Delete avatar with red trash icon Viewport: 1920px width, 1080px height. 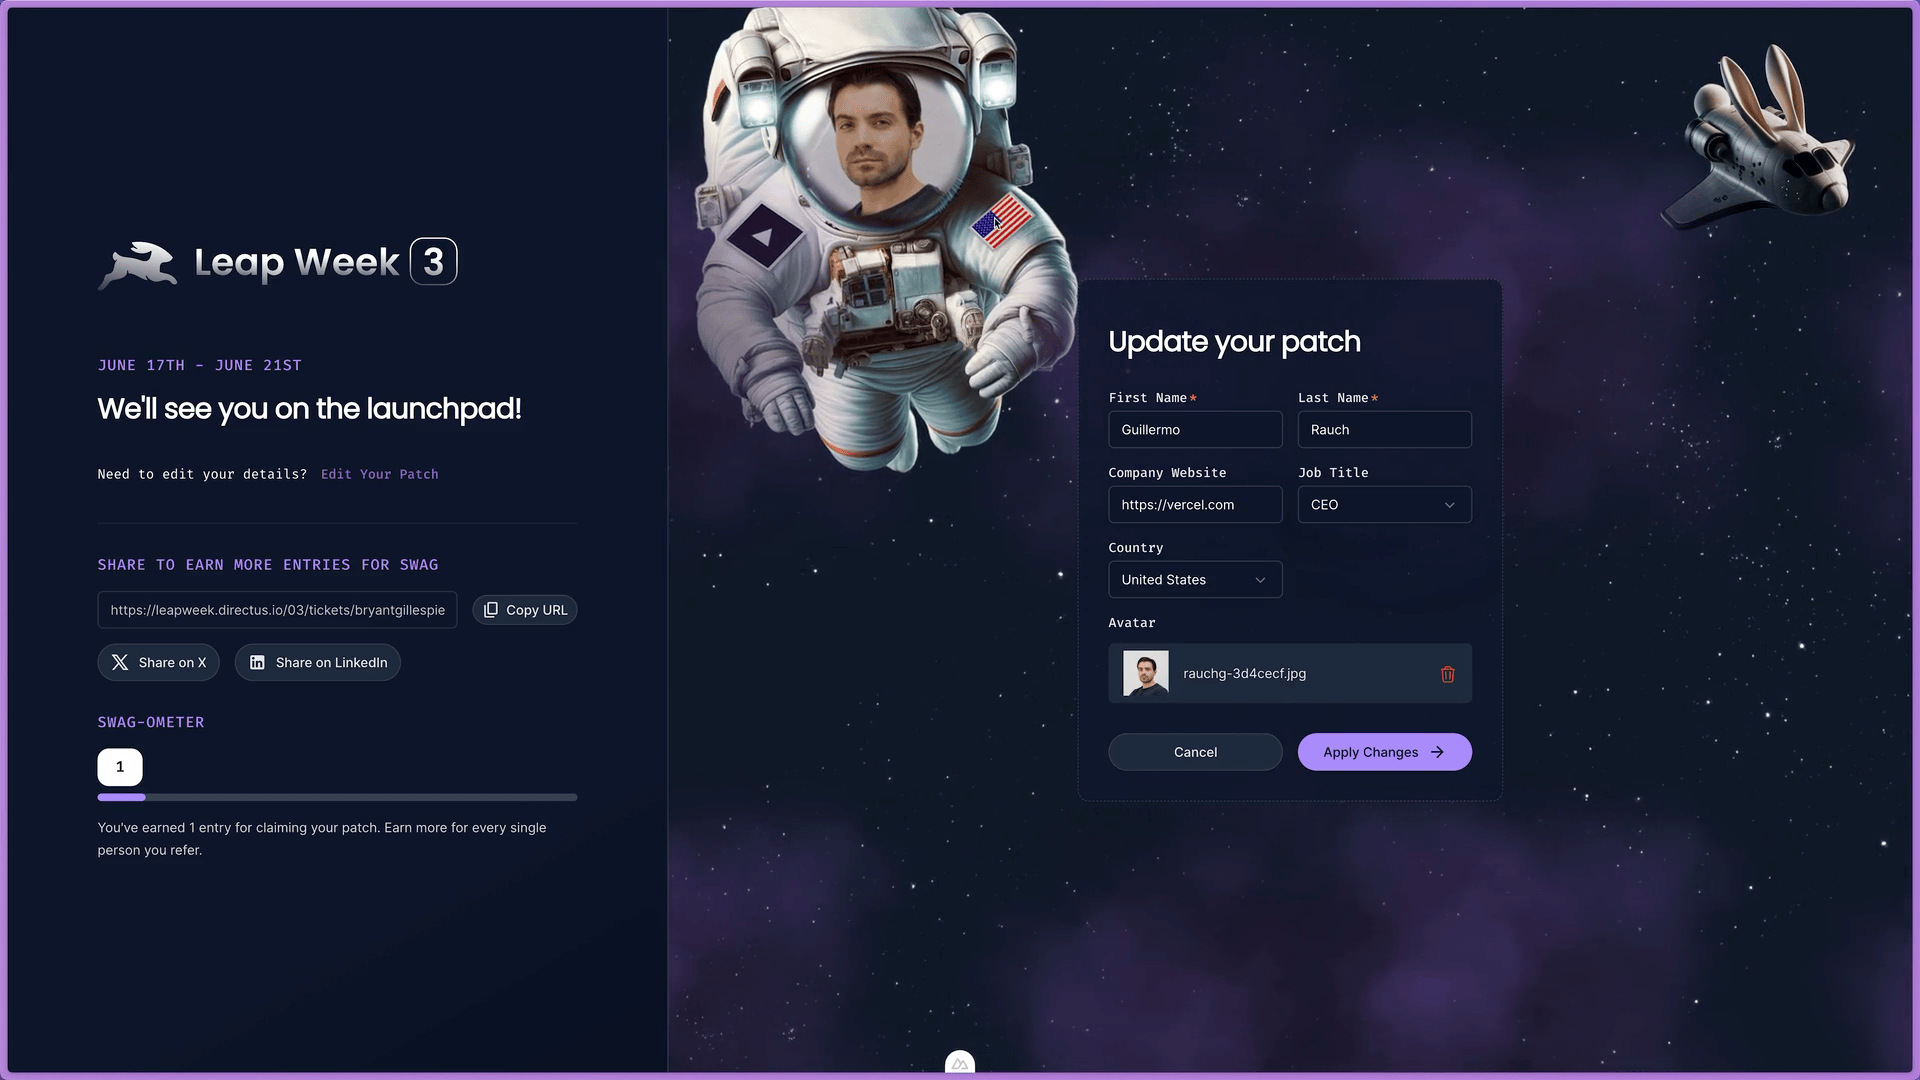(1447, 674)
